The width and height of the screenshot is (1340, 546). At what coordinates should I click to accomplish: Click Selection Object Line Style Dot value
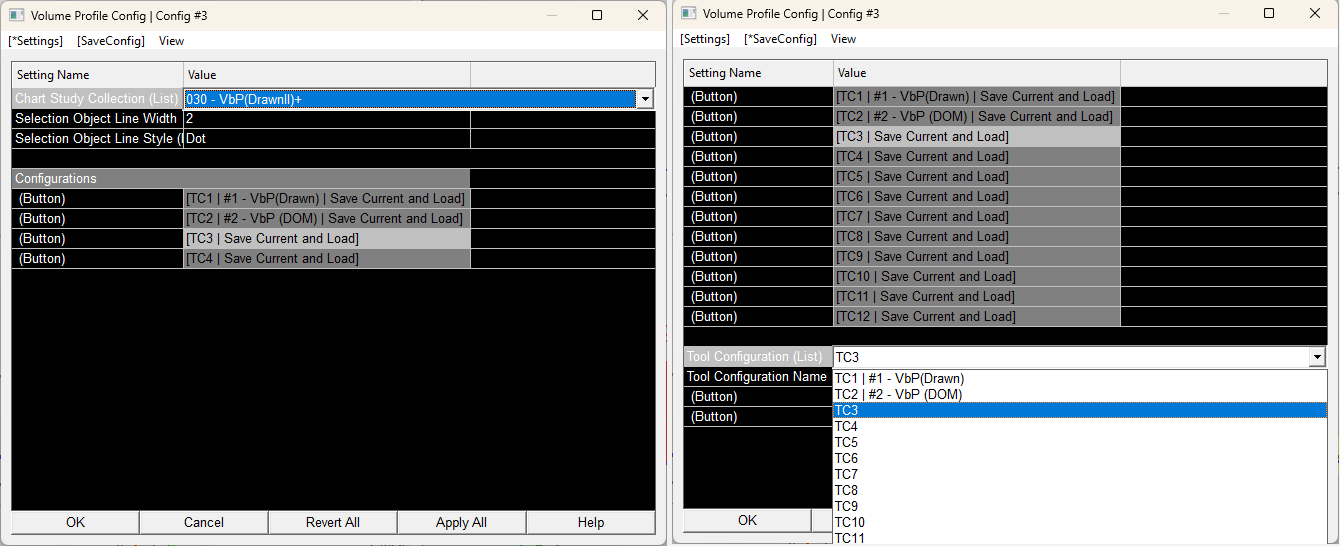[x=327, y=139]
